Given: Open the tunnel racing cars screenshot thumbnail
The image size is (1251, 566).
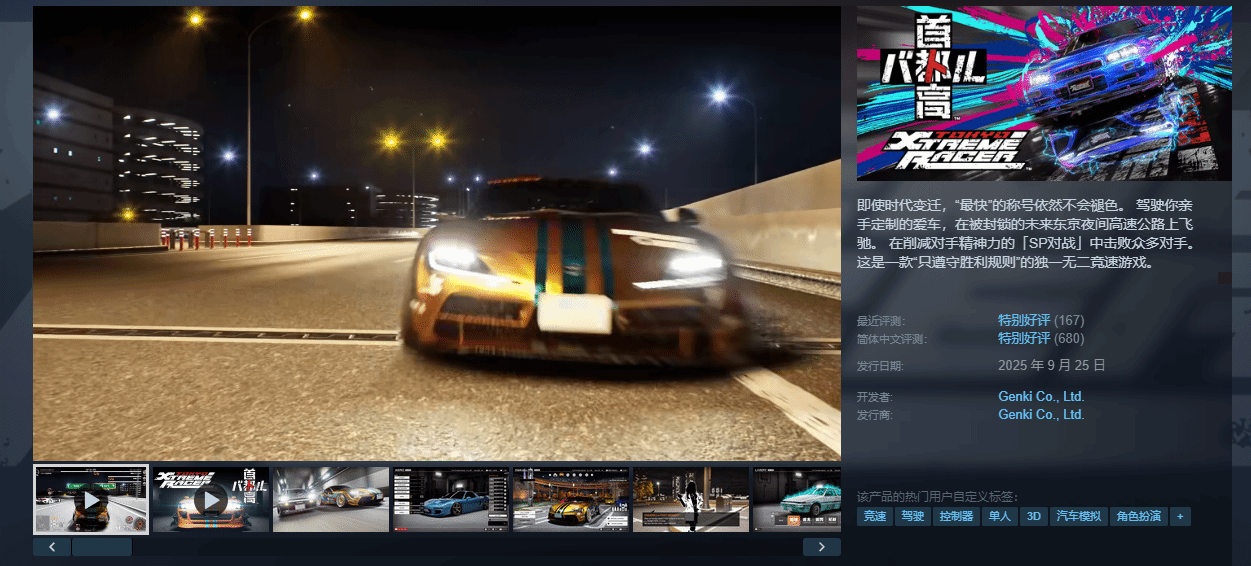Looking at the screenshot, I should (331, 499).
